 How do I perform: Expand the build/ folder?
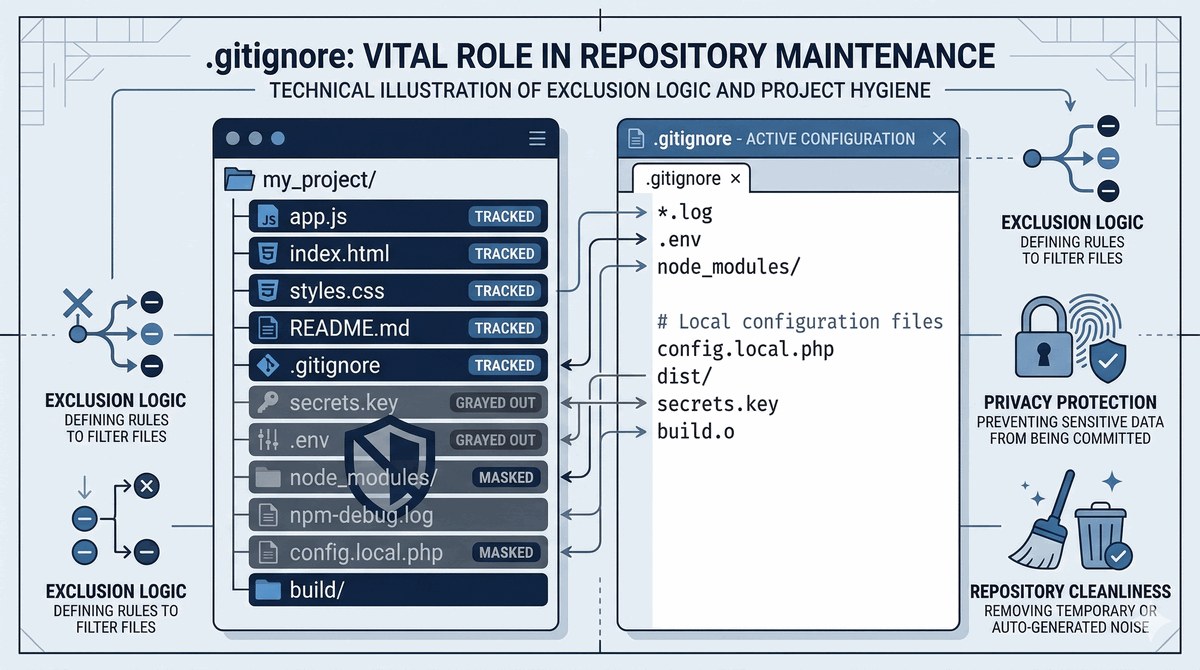pyautogui.click(x=397, y=590)
